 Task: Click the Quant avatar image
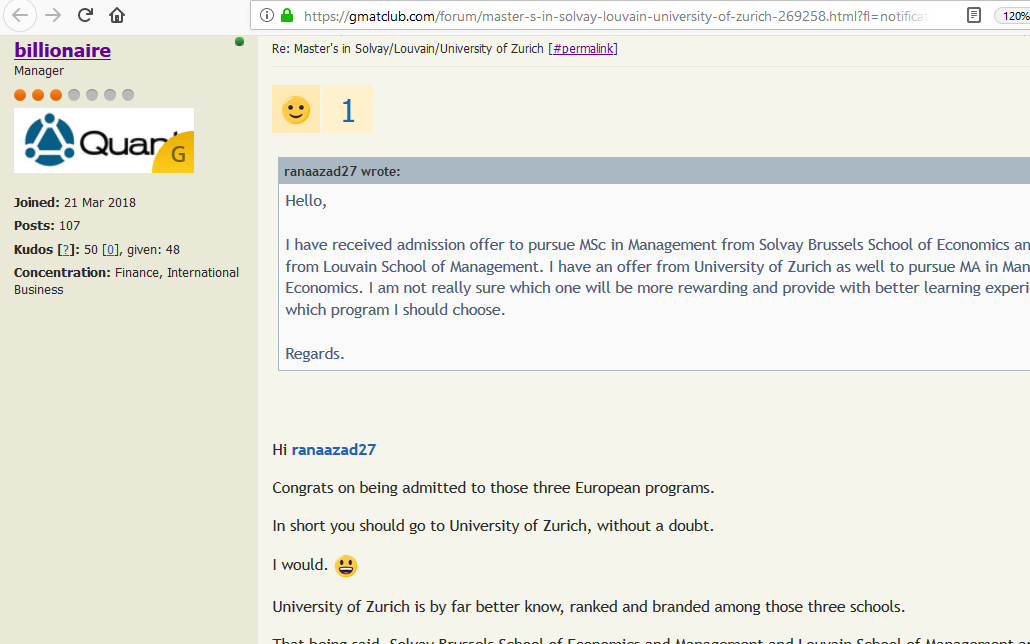pyautogui.click(x=104, y=141)
